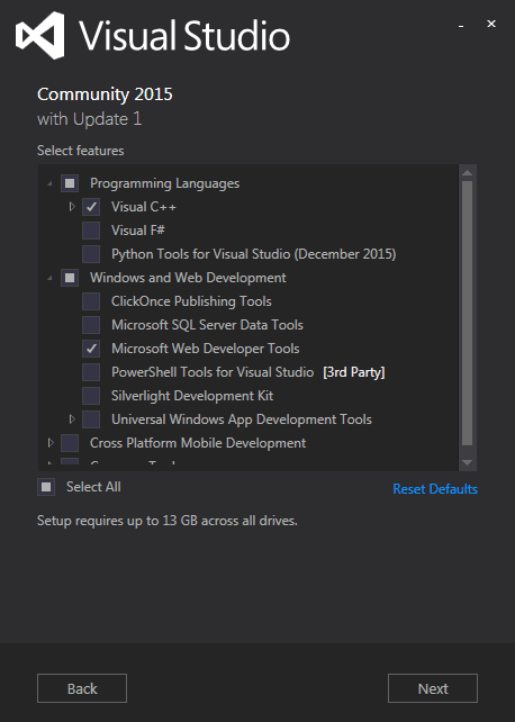Collapse the Programming Languages tree node
Viewport: 515px width, 722px height.
50,184
